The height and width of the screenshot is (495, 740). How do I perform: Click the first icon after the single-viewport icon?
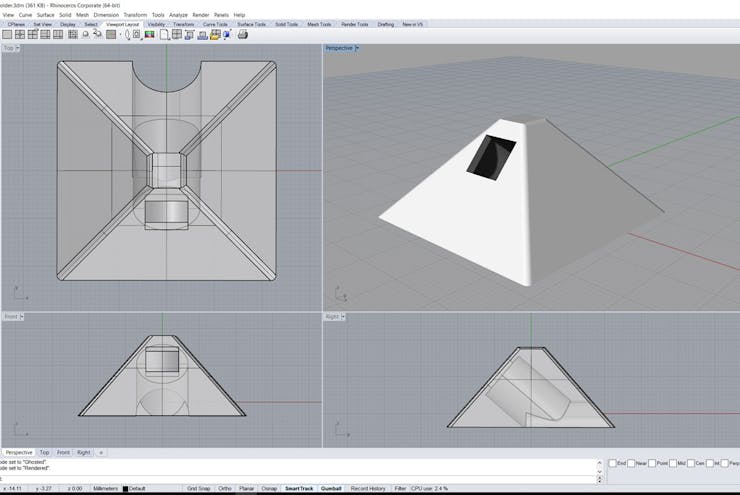point(20,34)
